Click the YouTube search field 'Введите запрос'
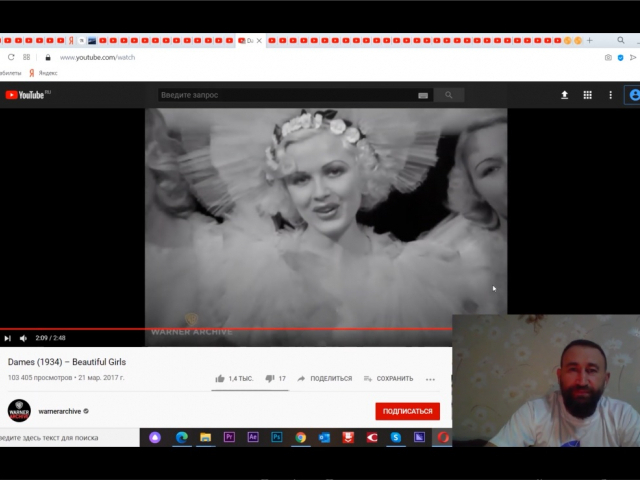This screenshot has width=640, height=480. [x=286, y=95]
